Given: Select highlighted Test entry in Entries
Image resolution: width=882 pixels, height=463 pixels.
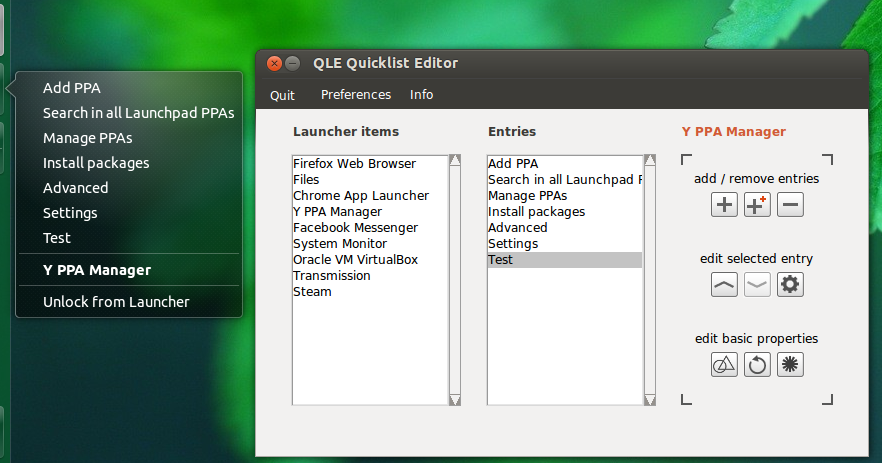Looking at the screenshot, I should (565, 260).
